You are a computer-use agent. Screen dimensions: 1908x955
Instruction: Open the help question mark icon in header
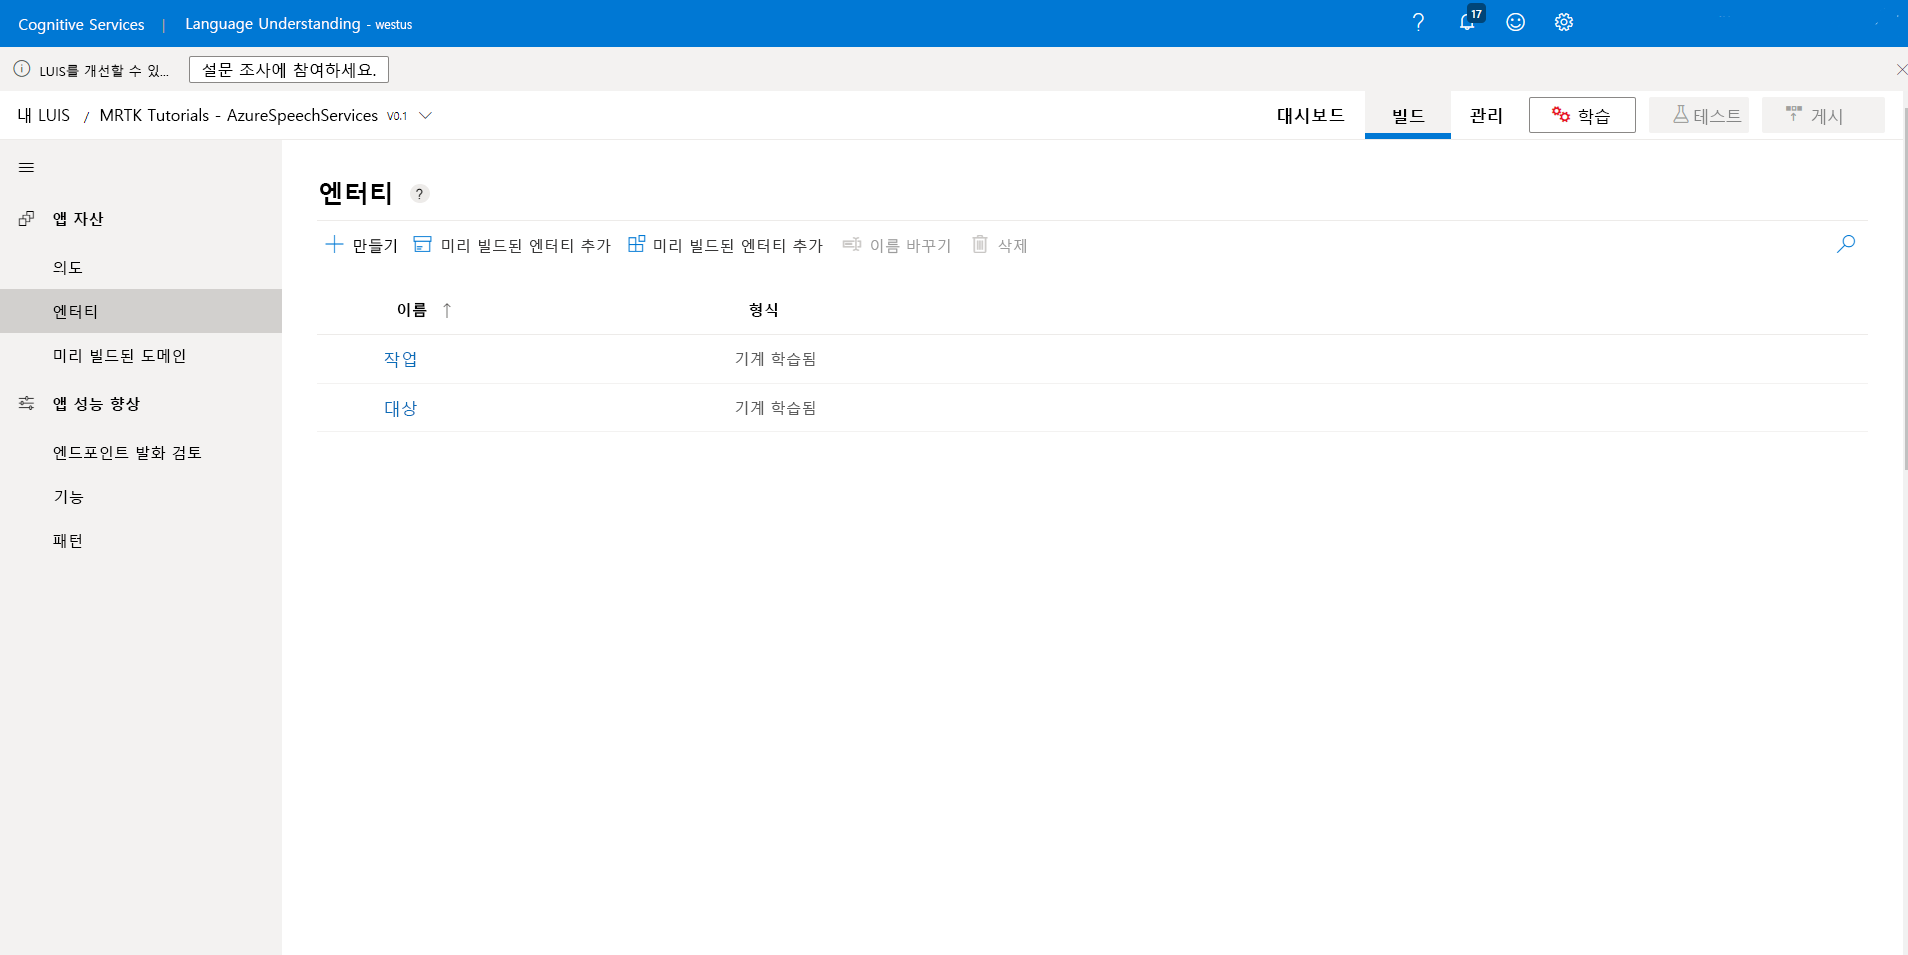pyautogui.click(x=1418, y=22)
